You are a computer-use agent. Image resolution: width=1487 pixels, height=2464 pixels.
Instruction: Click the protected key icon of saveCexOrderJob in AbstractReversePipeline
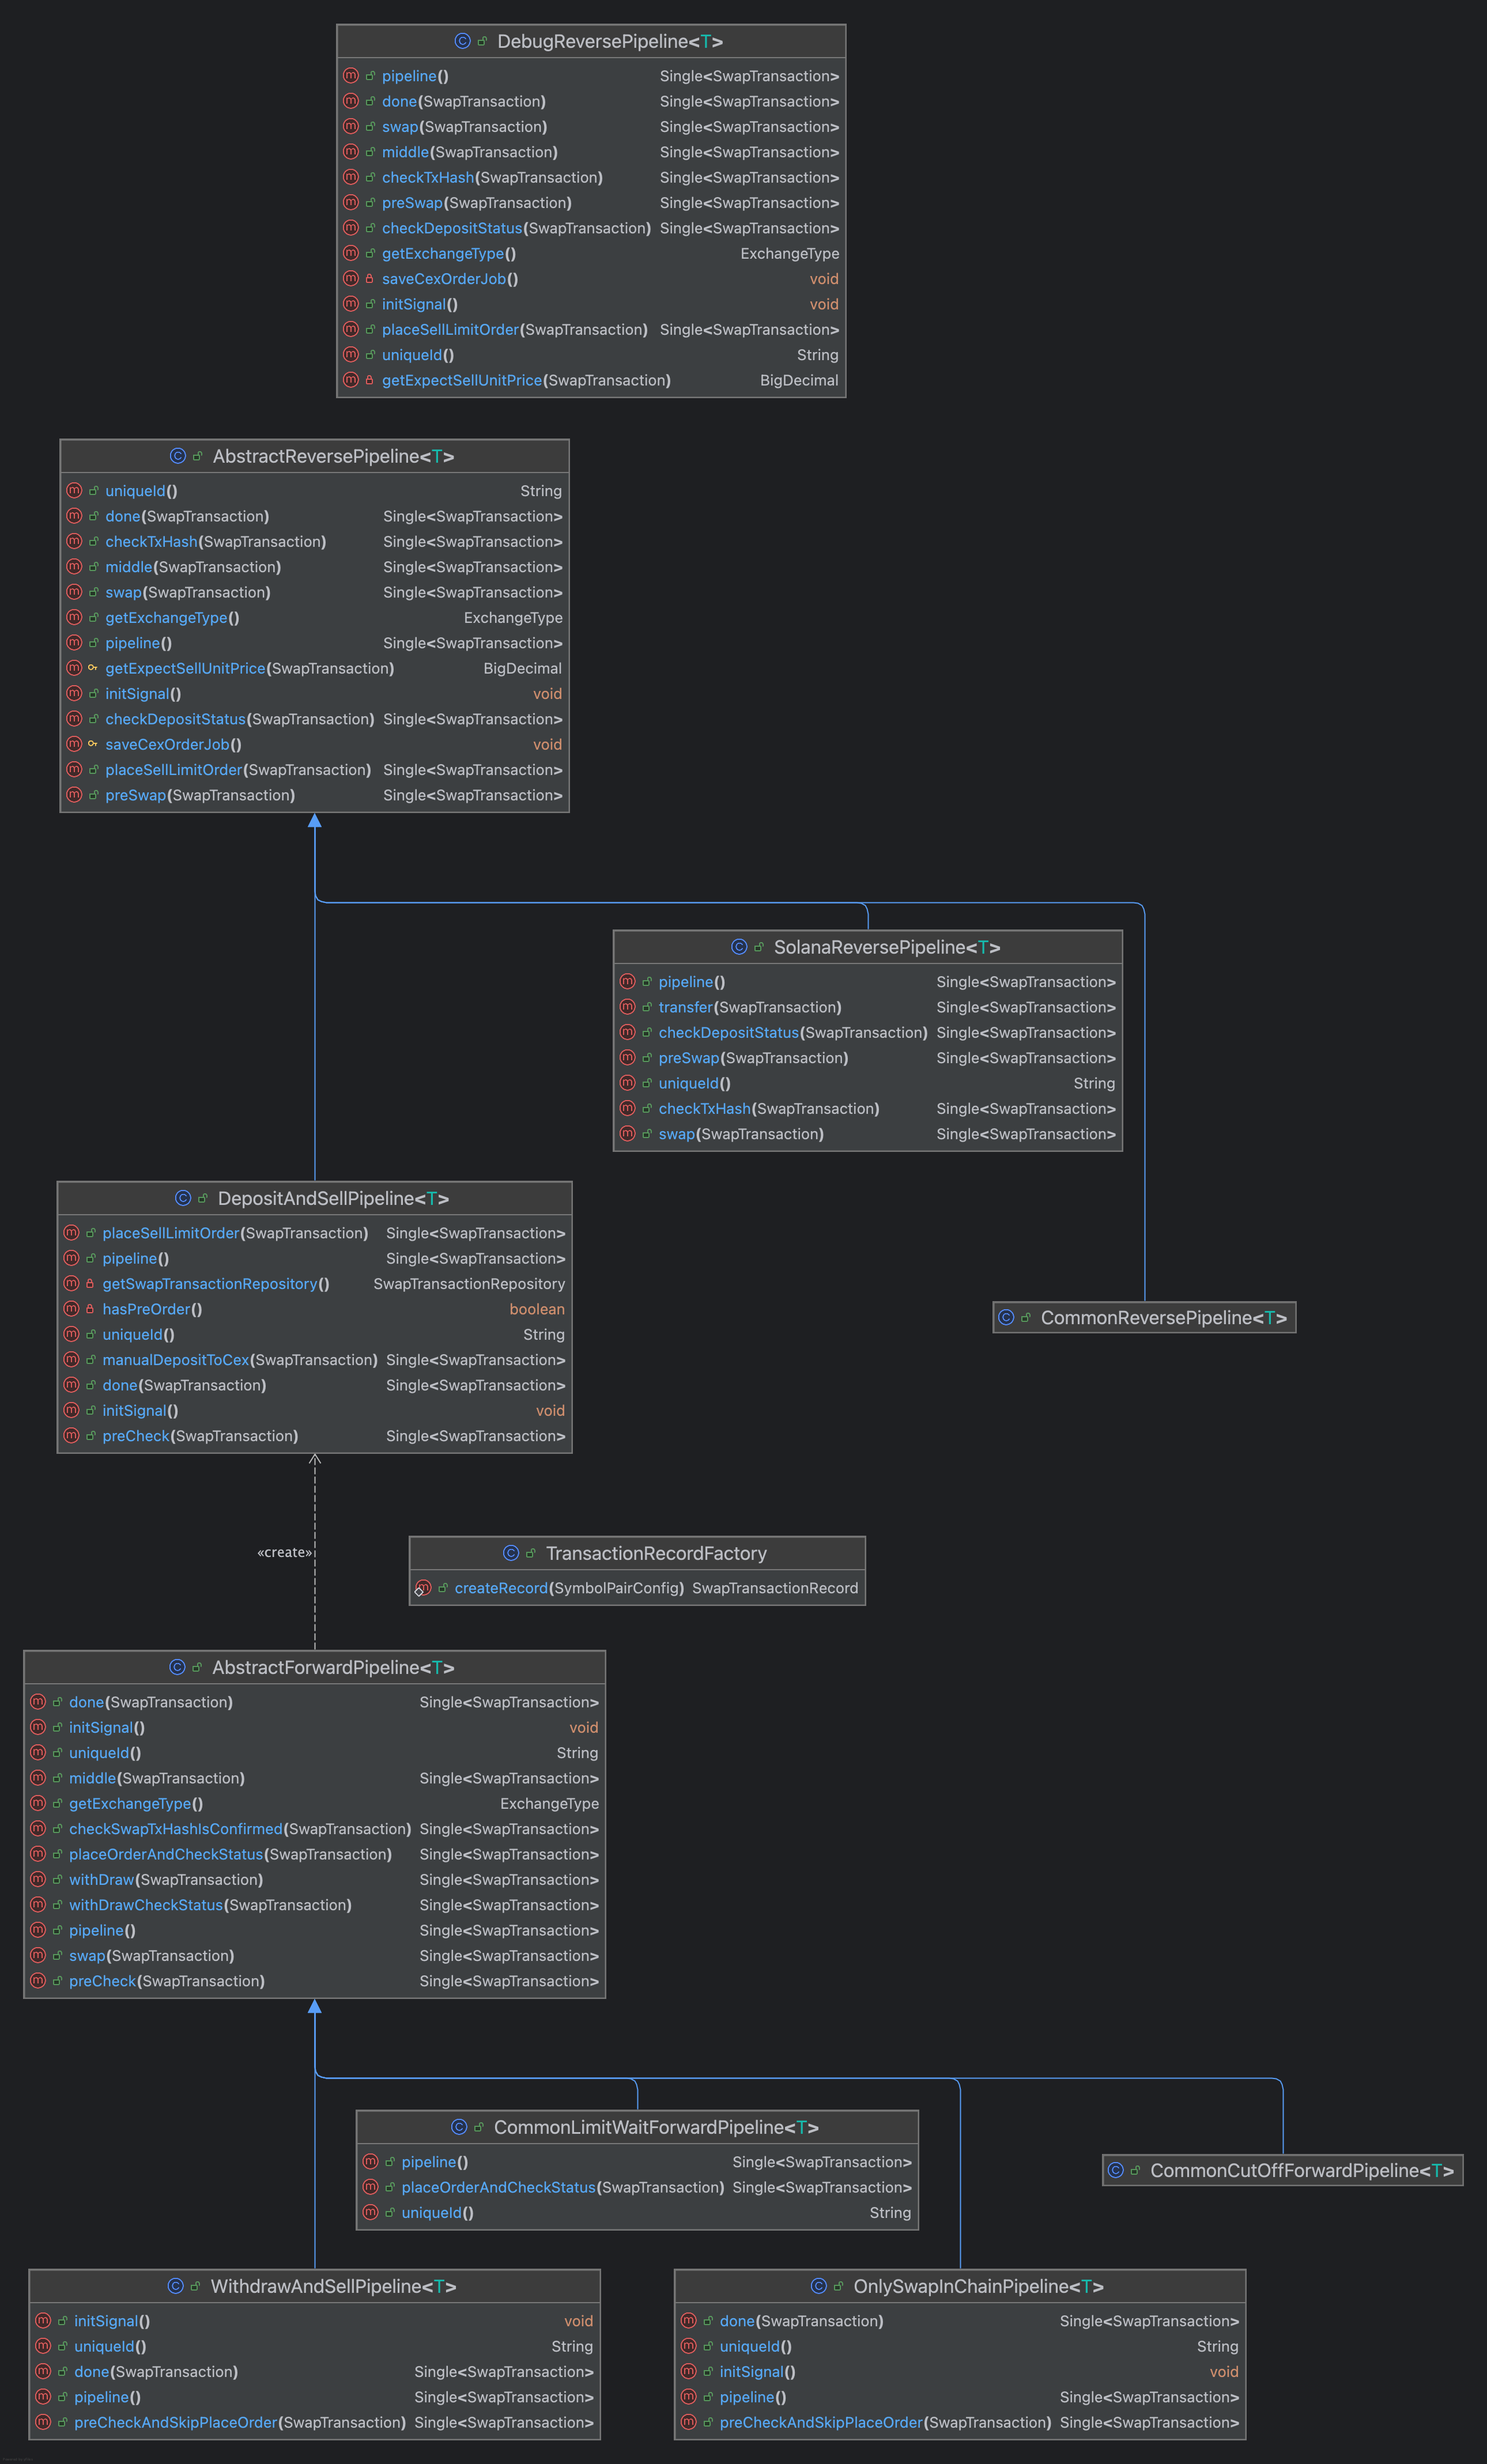93,744
